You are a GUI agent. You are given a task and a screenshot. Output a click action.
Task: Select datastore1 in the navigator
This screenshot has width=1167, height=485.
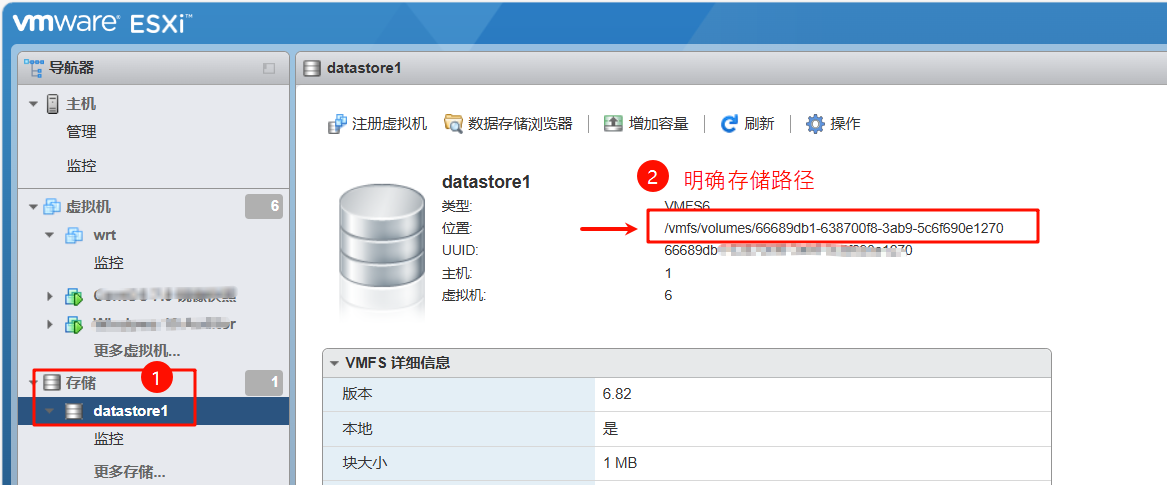point(130,411)
